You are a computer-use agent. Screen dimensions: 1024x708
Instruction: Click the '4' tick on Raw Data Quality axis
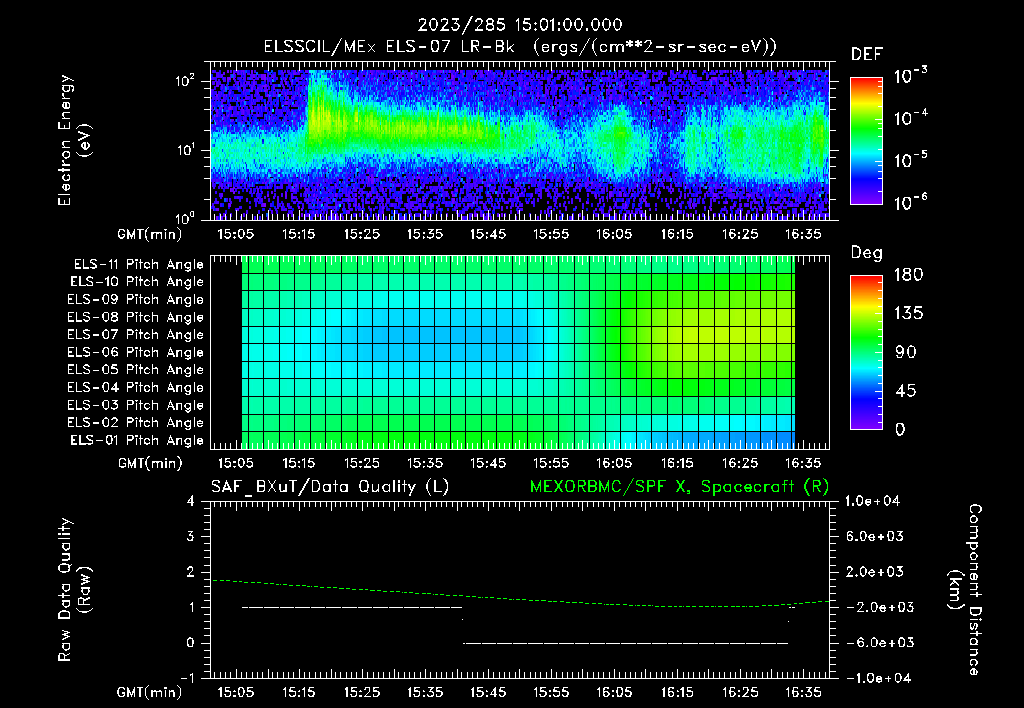pyautogui.click(x=191, y=502)
